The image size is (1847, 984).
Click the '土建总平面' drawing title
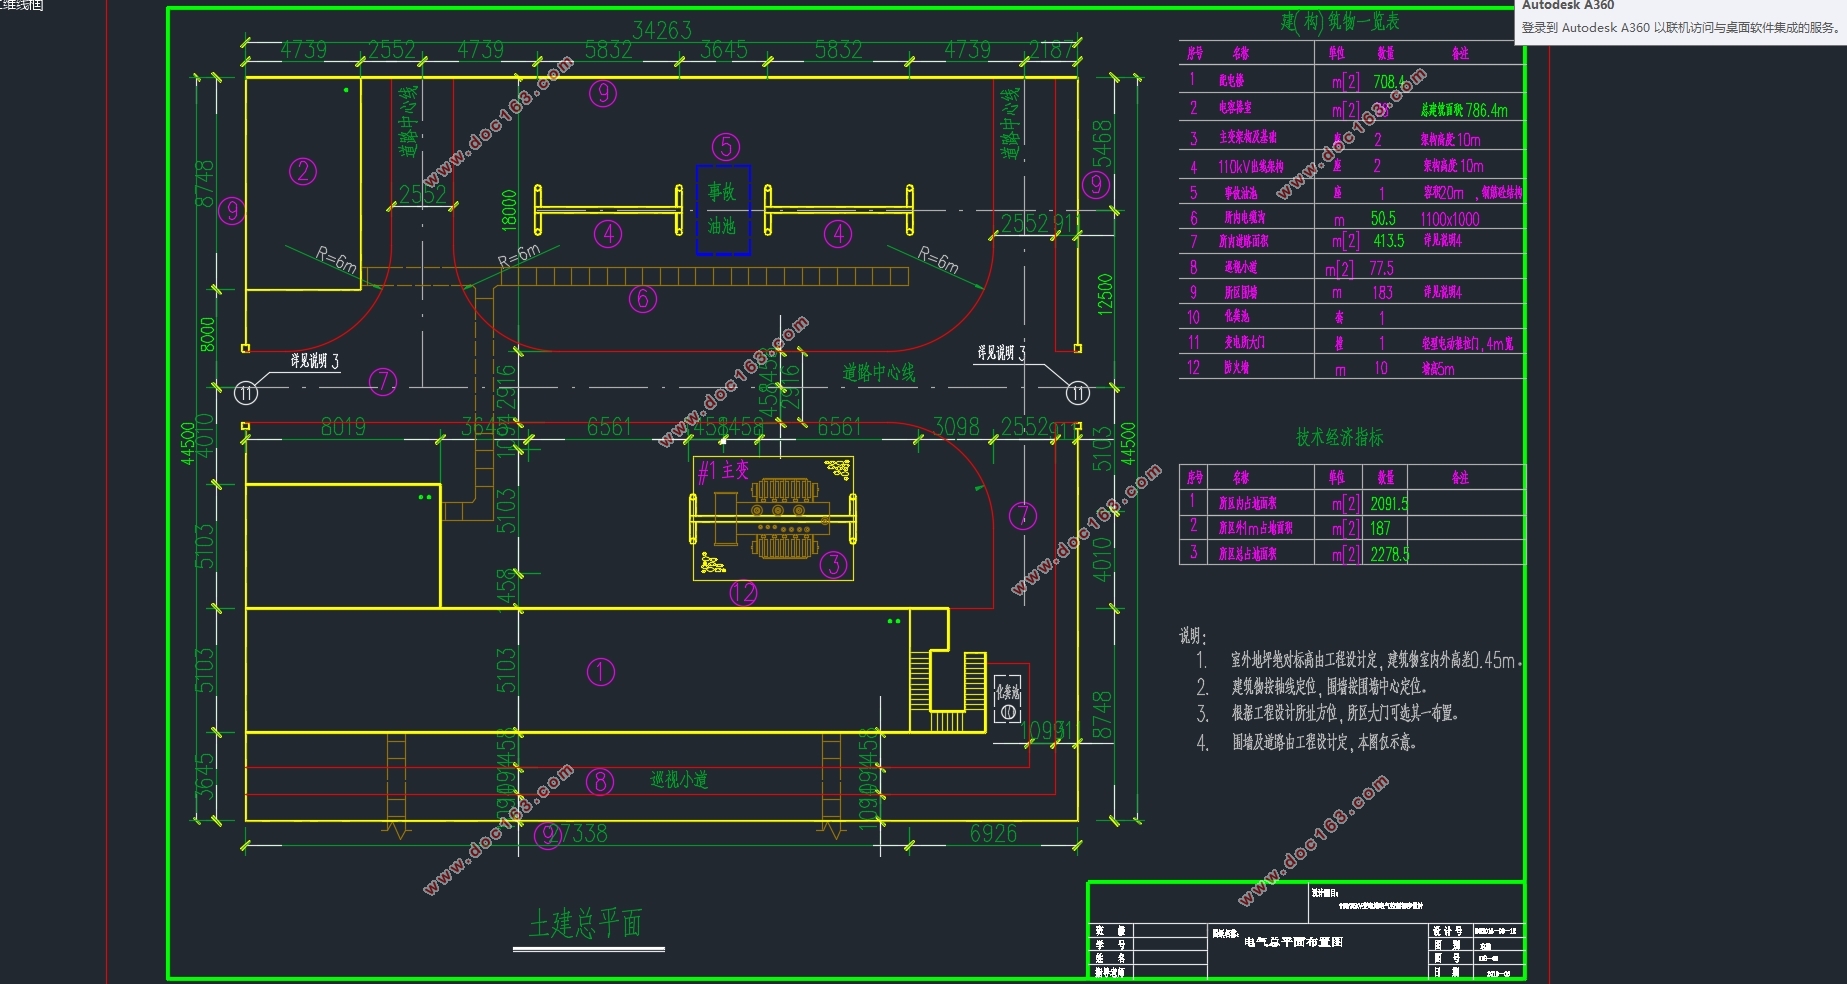[585, 923]
